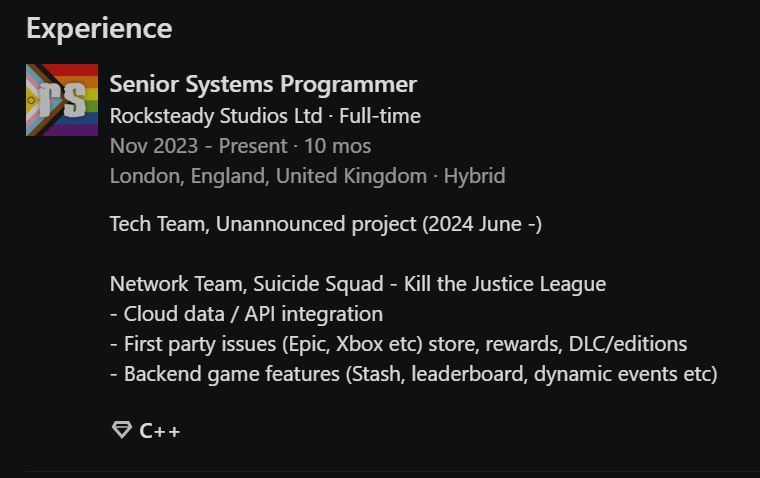Open Rocksteady Studios Ltd · Full-time line
The width and height of the screenshot is (760, 478).
click(x=265, y=116)
